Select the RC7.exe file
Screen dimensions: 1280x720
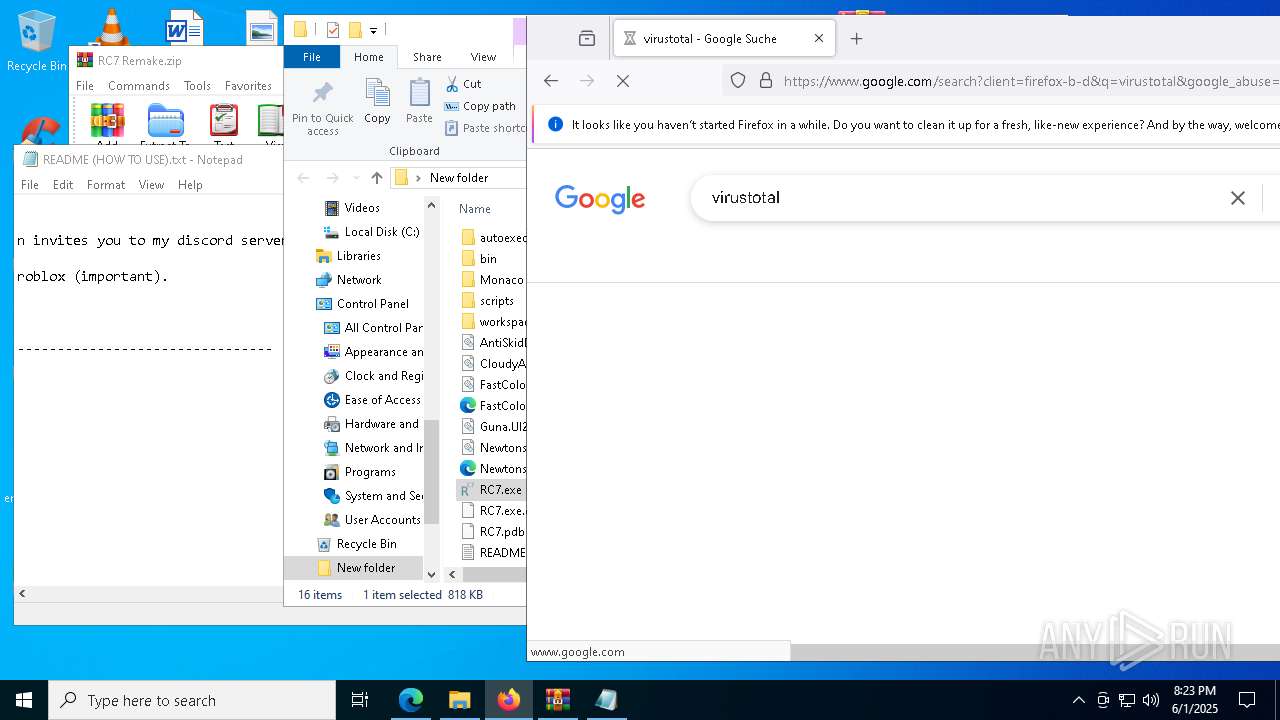[x=500, y=490]
